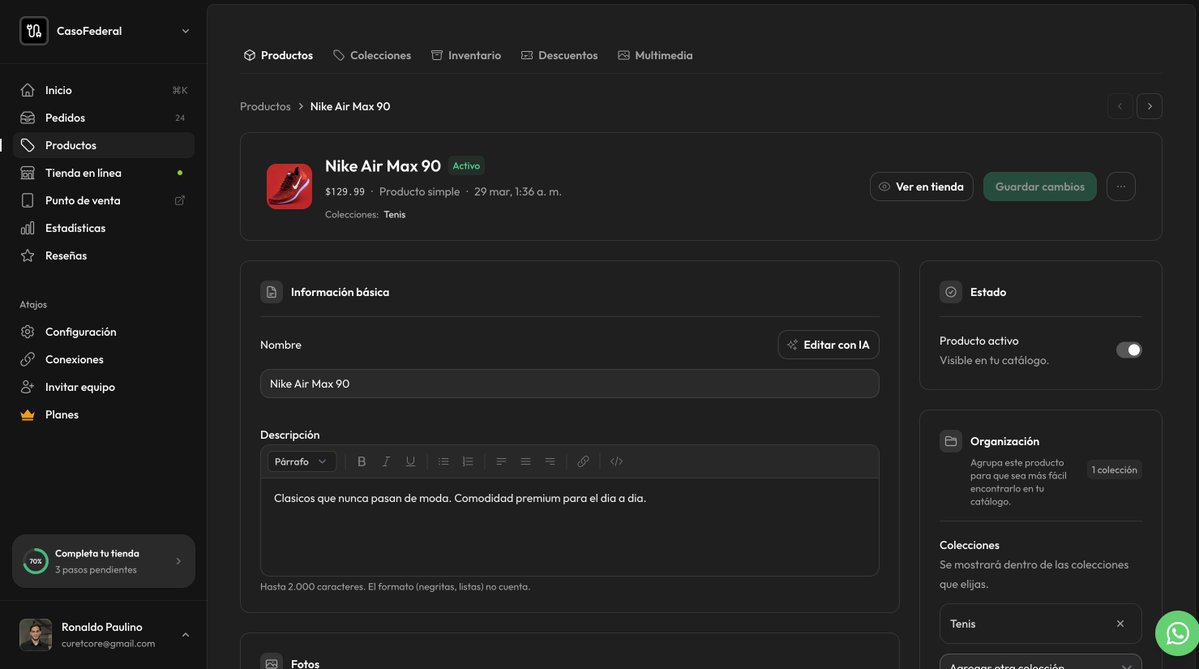
Task: Click the Ver en tienda button
Action: point(921,187)
